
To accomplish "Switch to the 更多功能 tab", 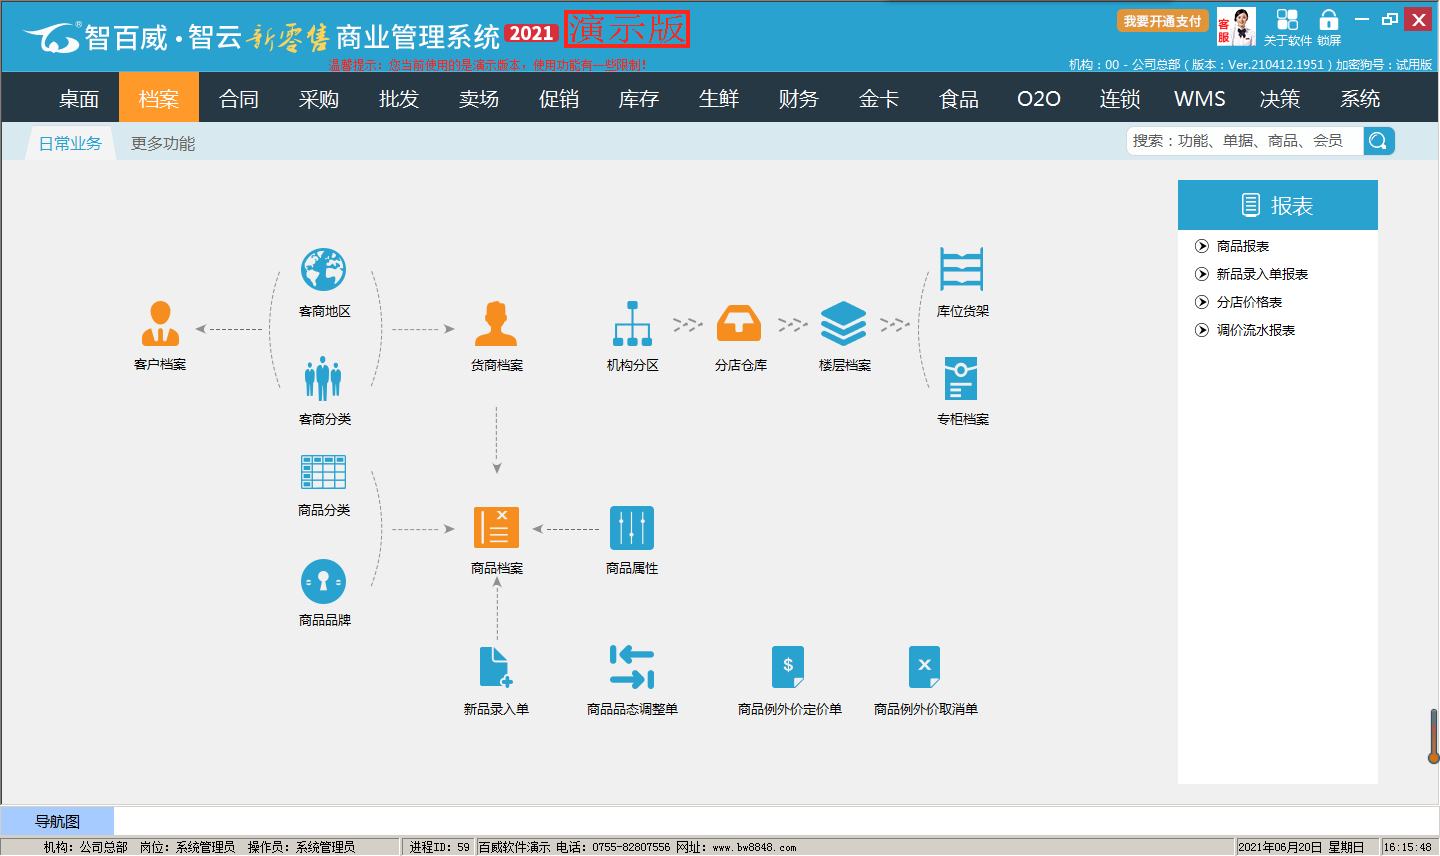I will [163, 144].
